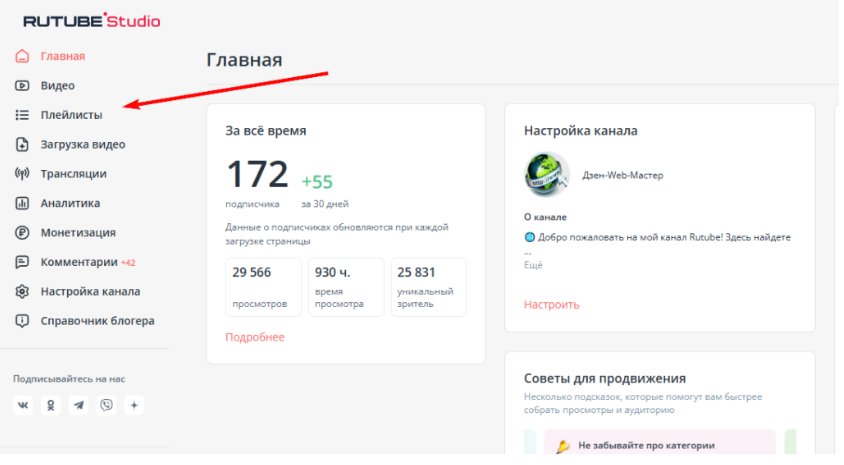Open the Плейлисты section
This screenshot has height=465, width=844.
pyautogui.click(x=72, y=115)
